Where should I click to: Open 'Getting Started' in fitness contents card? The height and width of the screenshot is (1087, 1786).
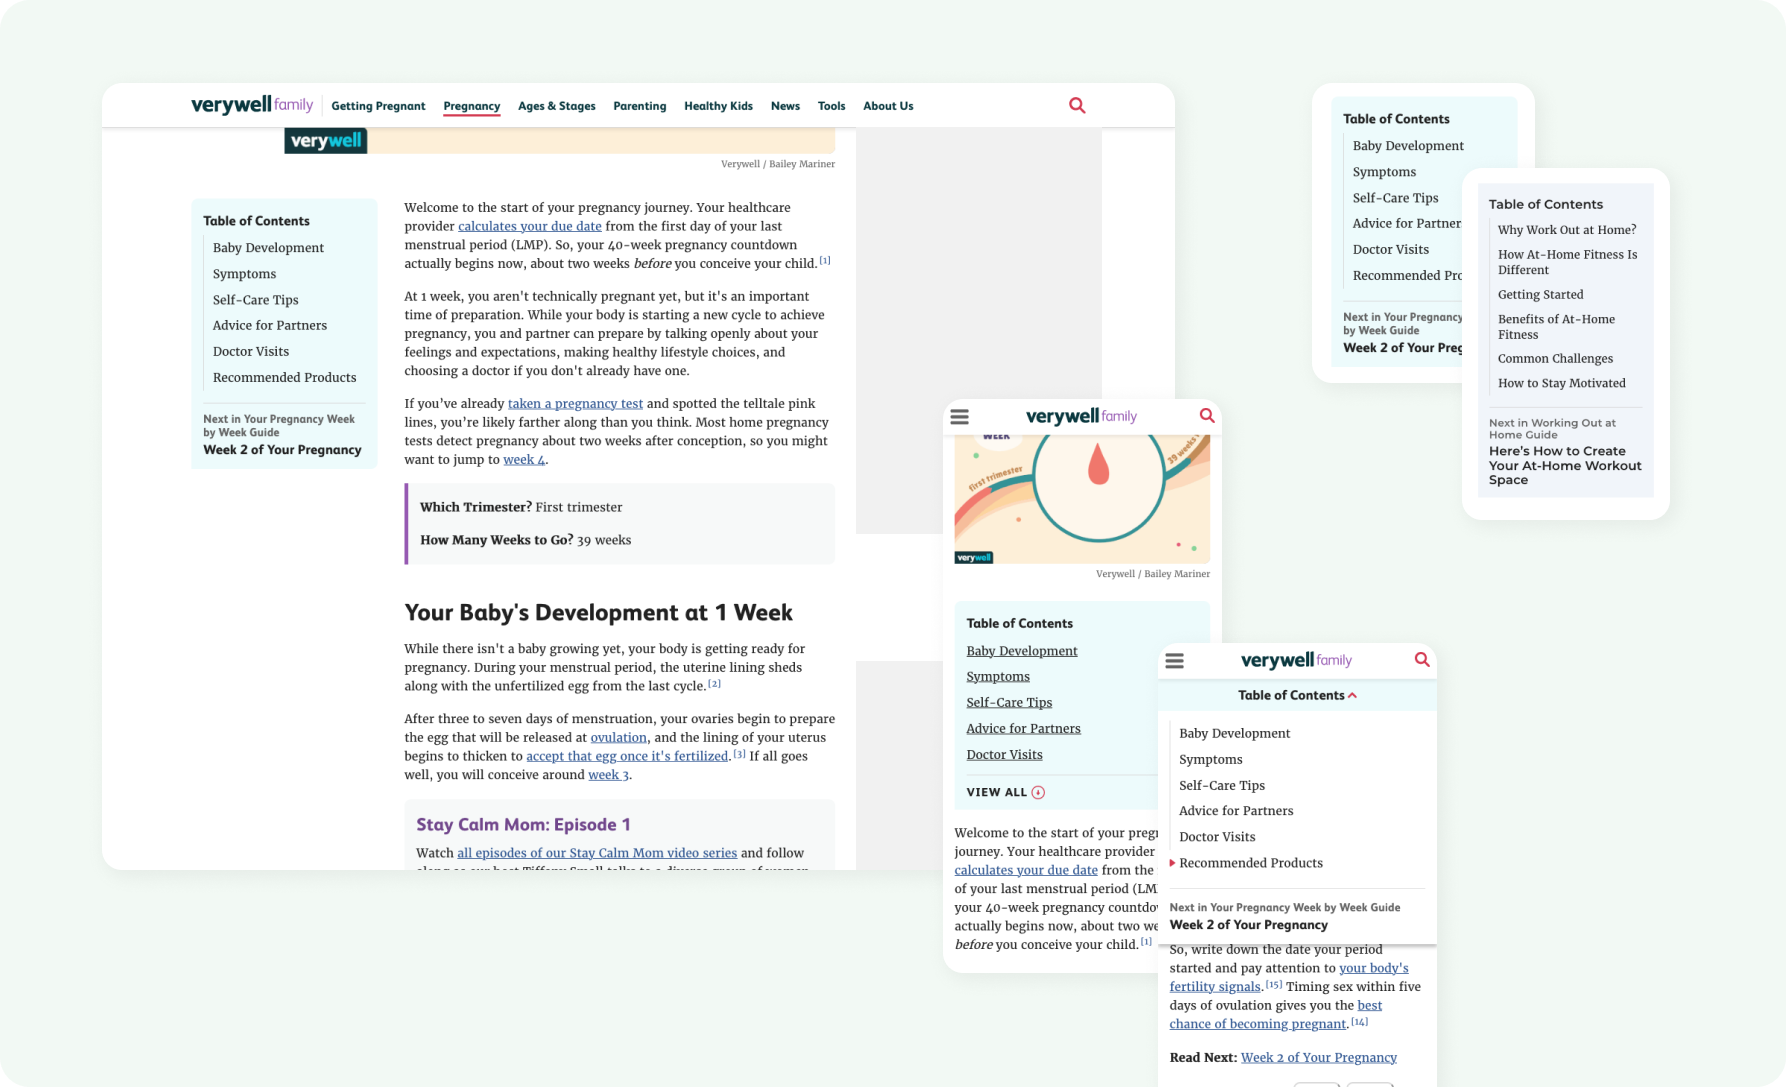click(1540, 295)
